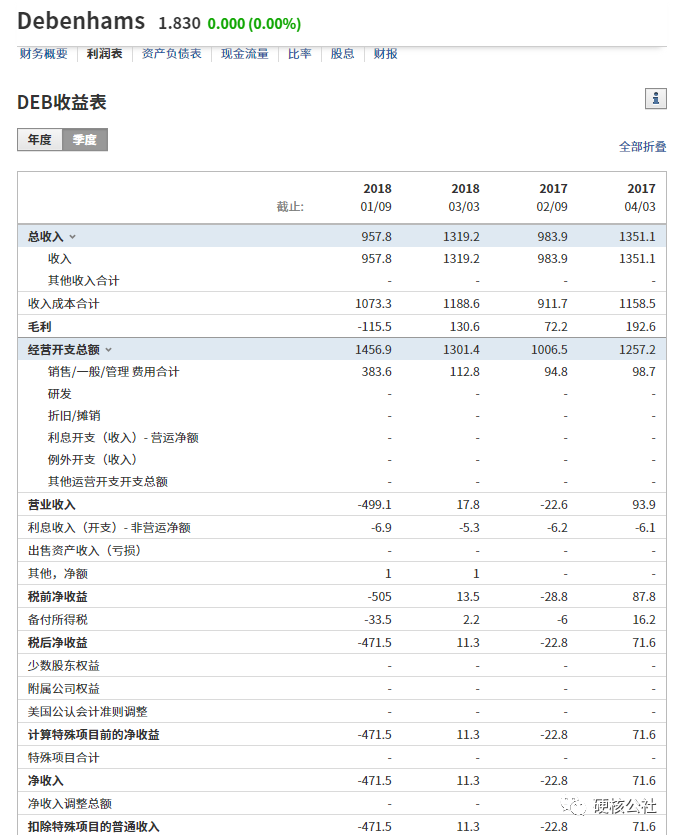Open the 现金流量 tab
Viewport: 678px width, 835px height.
pos(245,54)
